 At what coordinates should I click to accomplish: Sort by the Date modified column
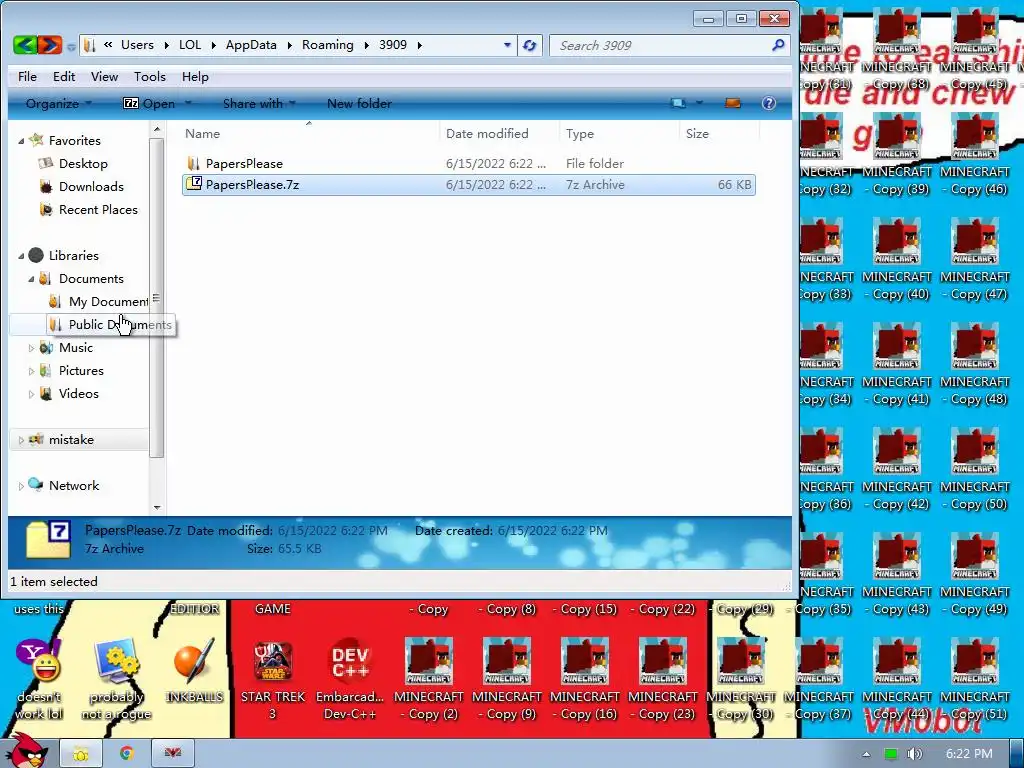(500, 133)
